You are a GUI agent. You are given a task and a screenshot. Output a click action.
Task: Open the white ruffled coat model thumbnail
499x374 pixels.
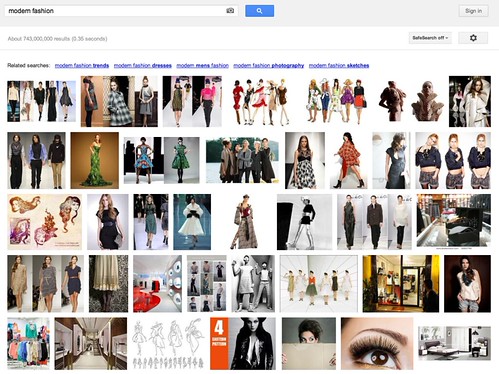[470, 101]
